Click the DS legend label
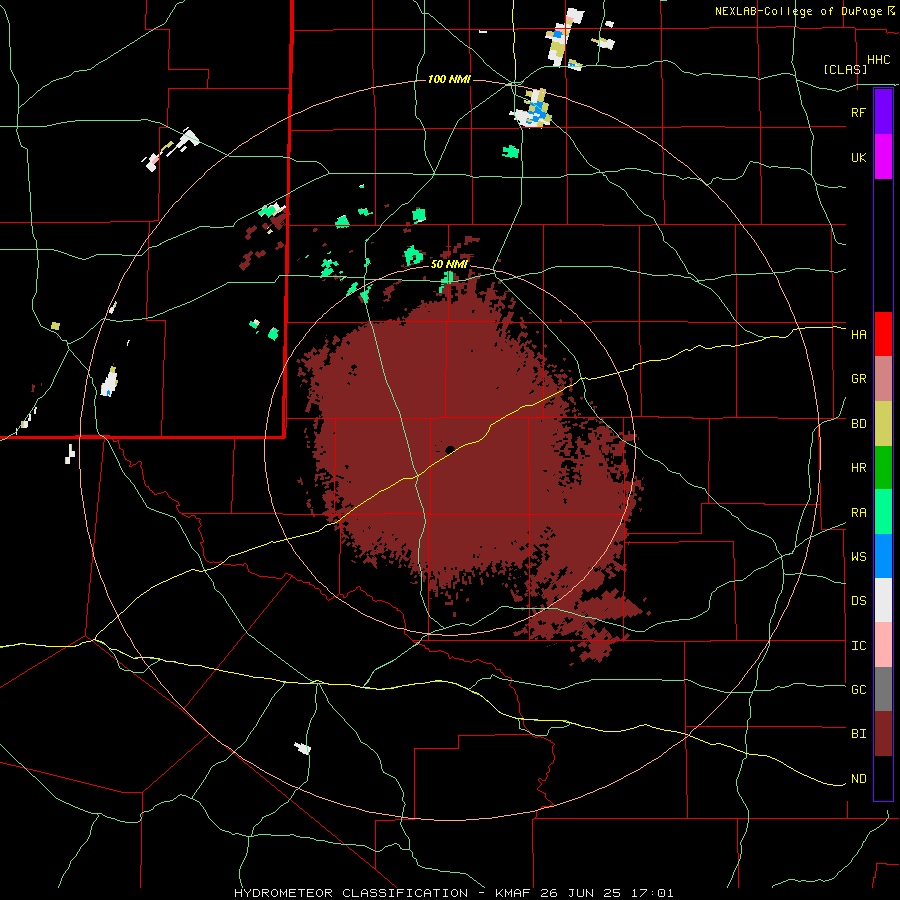 (x=858, y=600)
